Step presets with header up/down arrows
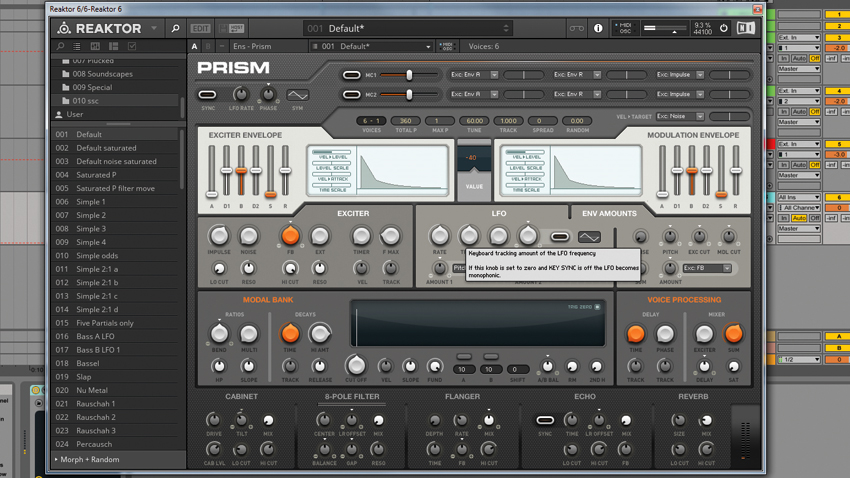 (506, 28)
